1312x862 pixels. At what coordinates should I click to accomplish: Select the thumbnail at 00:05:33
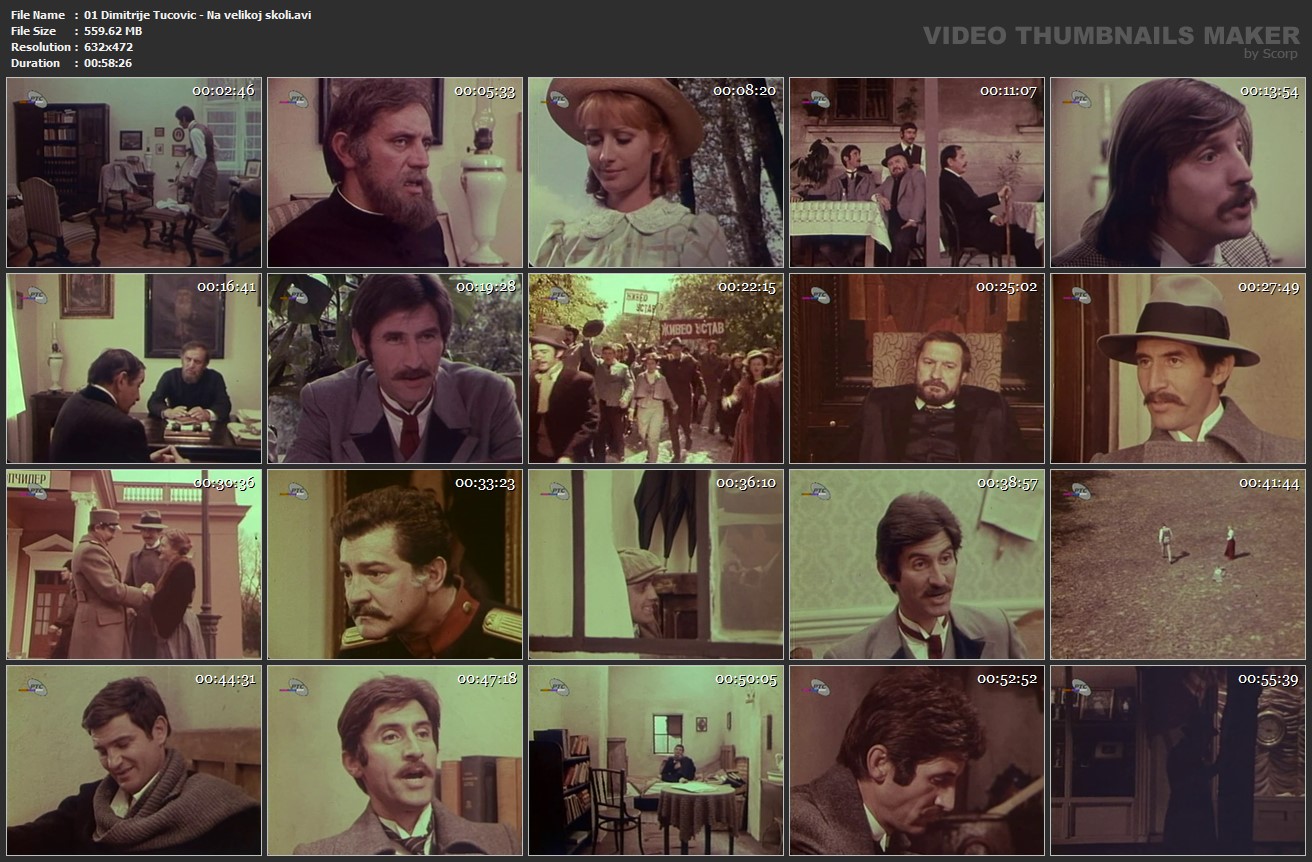(395, 172)
